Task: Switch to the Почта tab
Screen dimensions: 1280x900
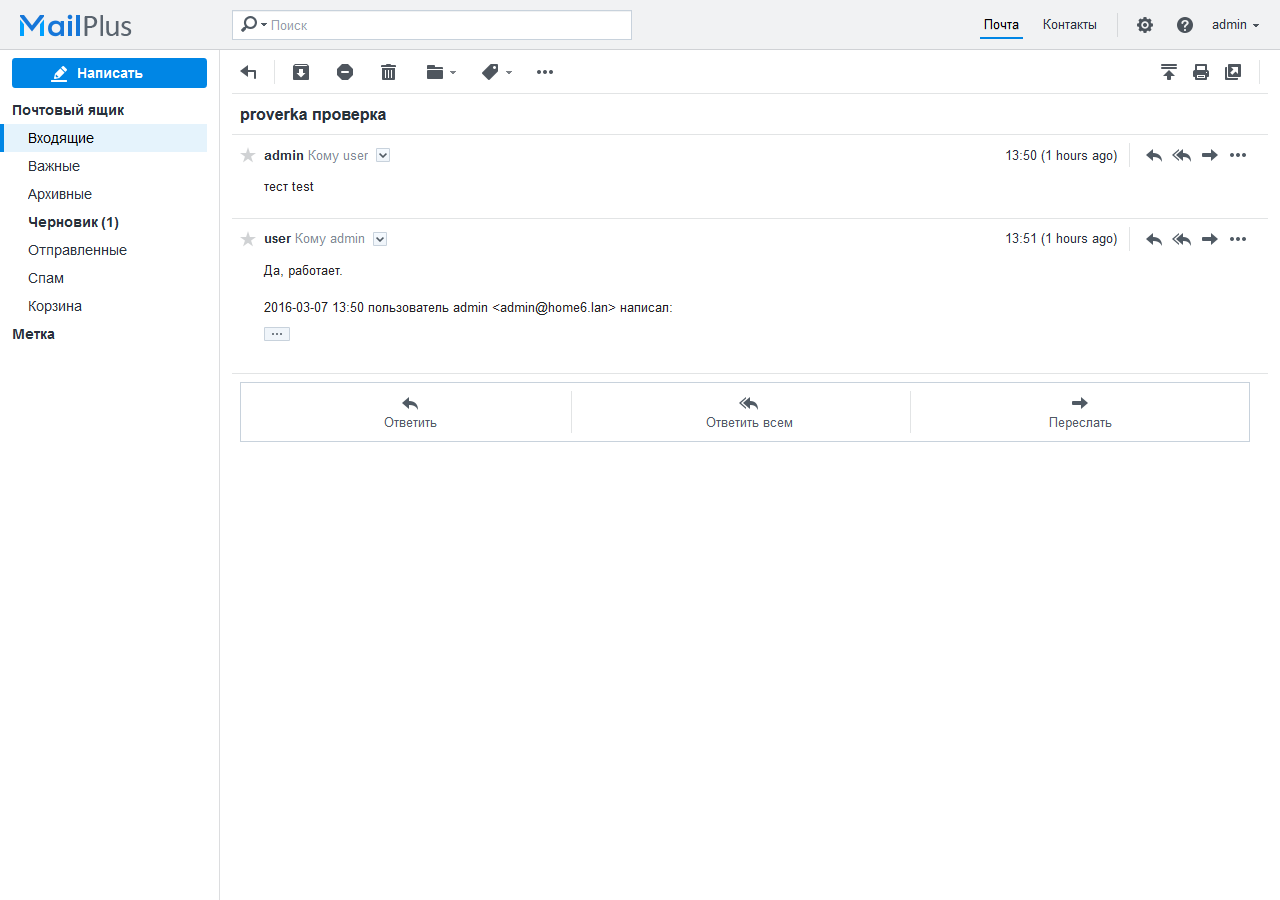Action: 1001,25
